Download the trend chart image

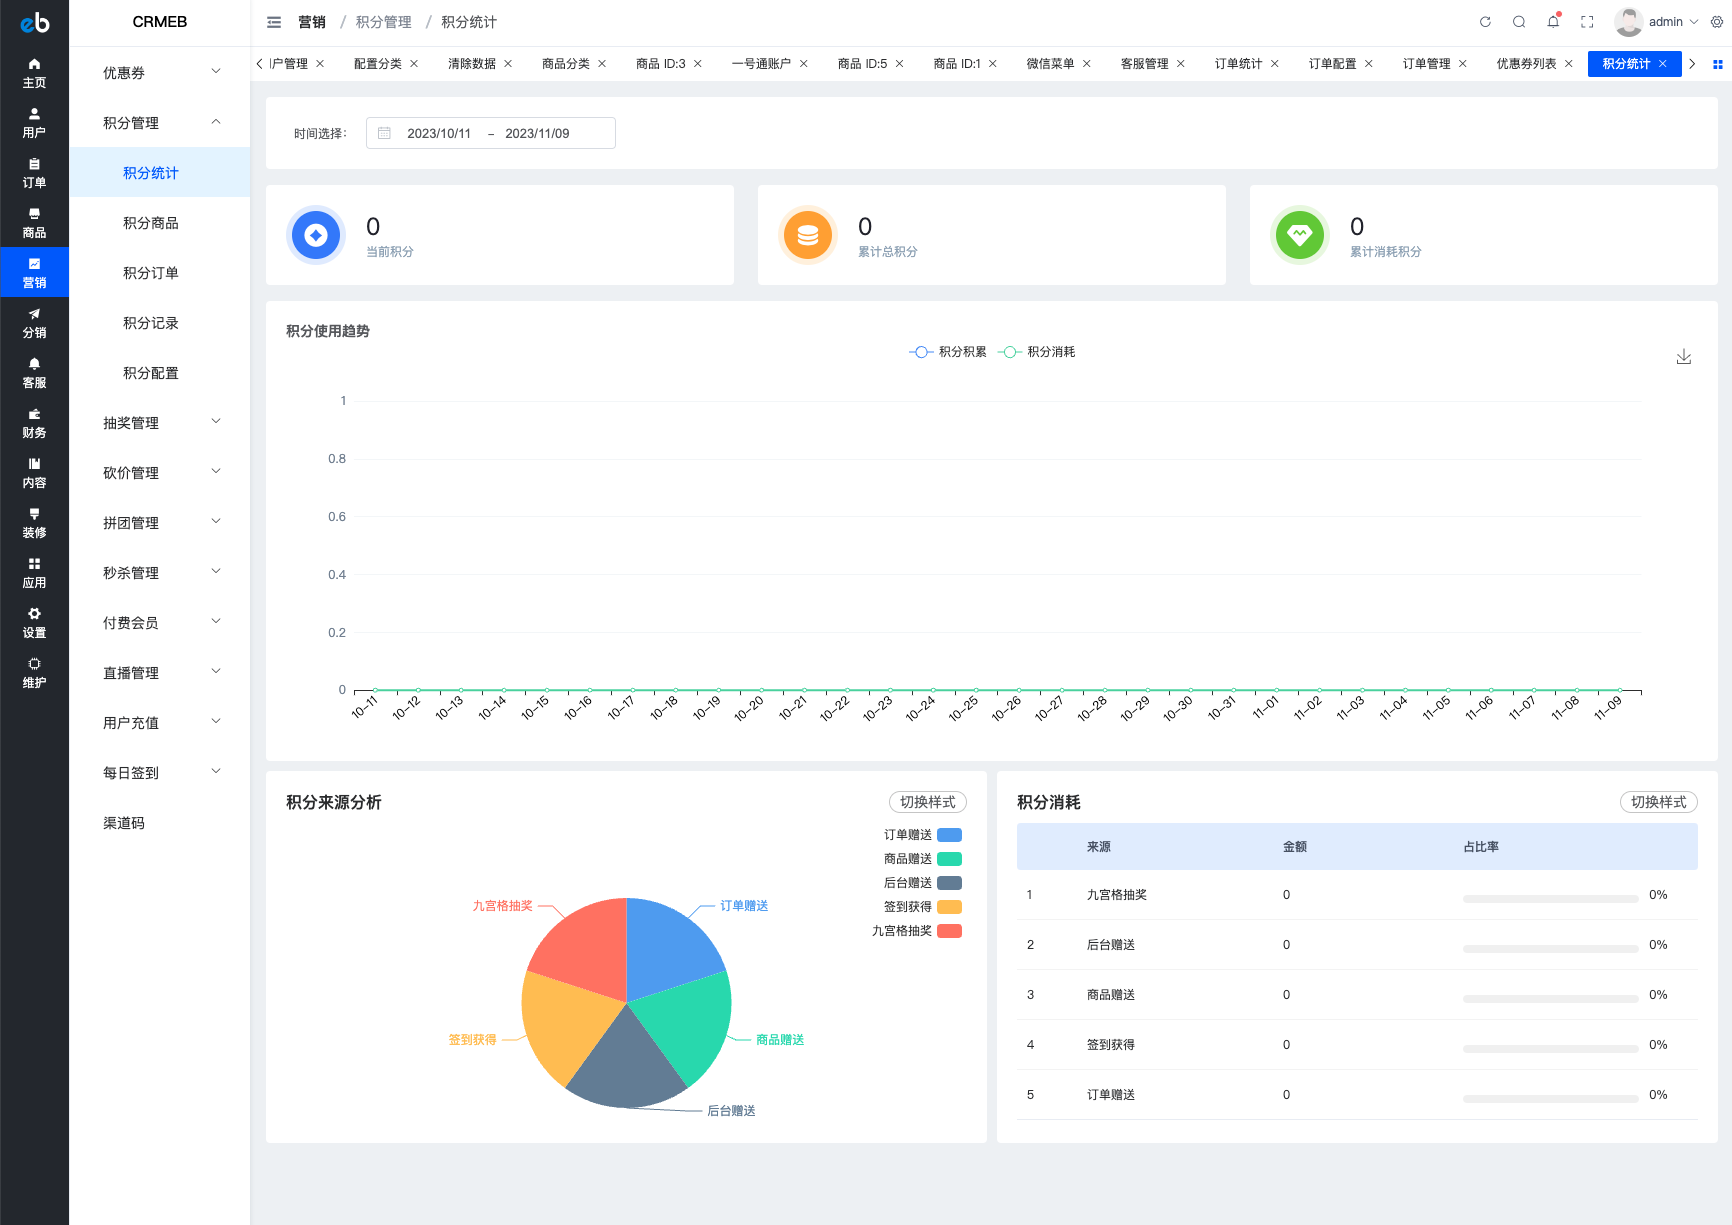pyautogui.click(x=1684, y=357)
